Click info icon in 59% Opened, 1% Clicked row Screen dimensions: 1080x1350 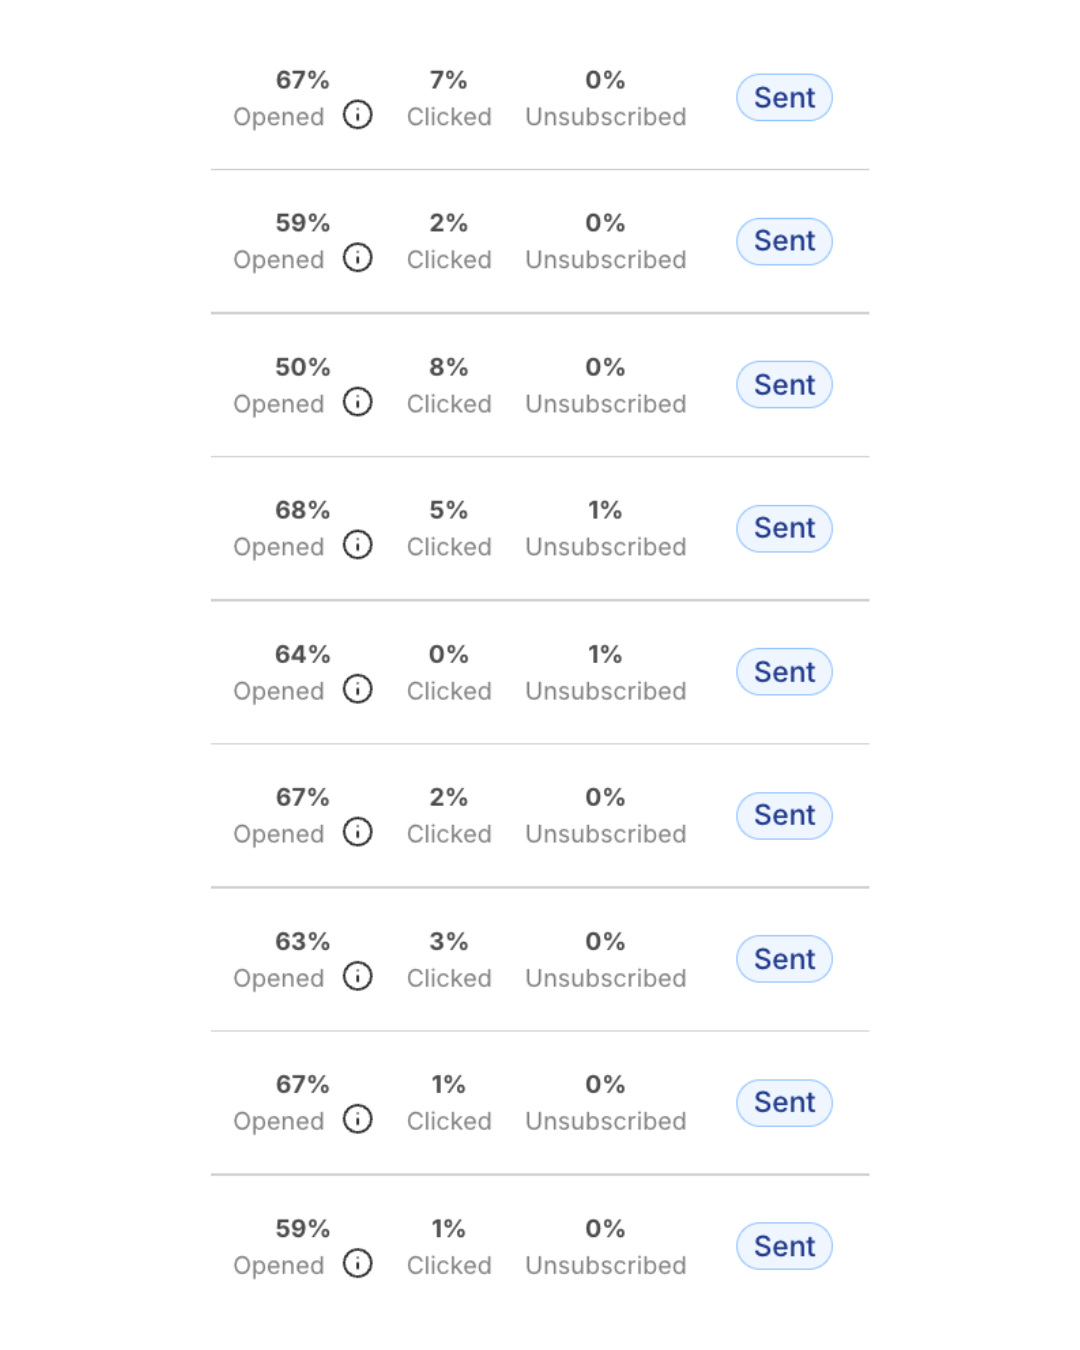pos(357,1263)
